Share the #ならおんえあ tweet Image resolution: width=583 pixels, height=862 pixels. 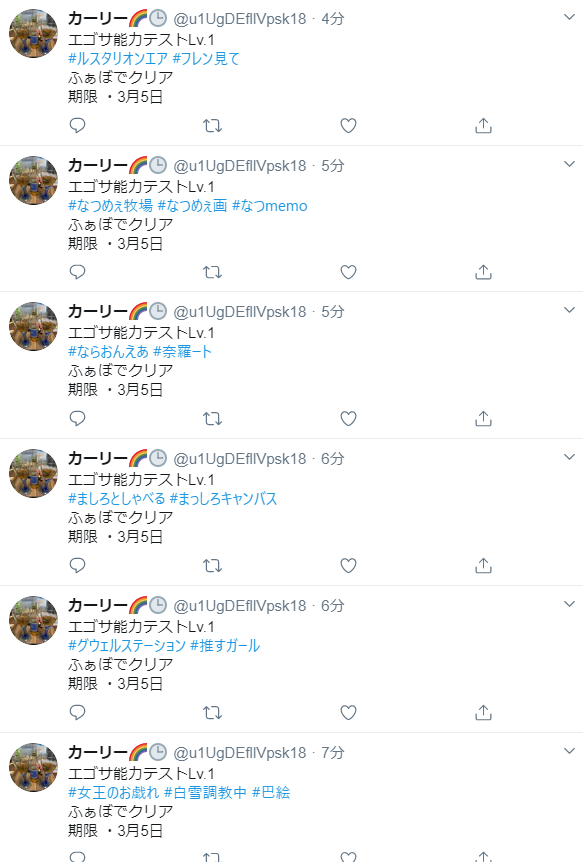tap(483, 419)
